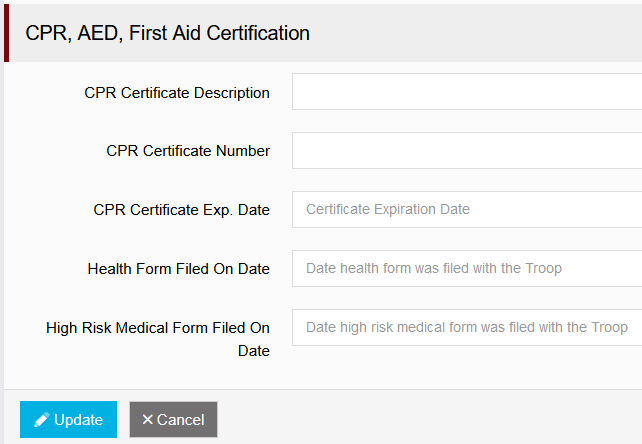Image resolution: width=642 pixels, height=444 pixels.
Task: Click into the CPR Certificate Number field
Action: 466,151
